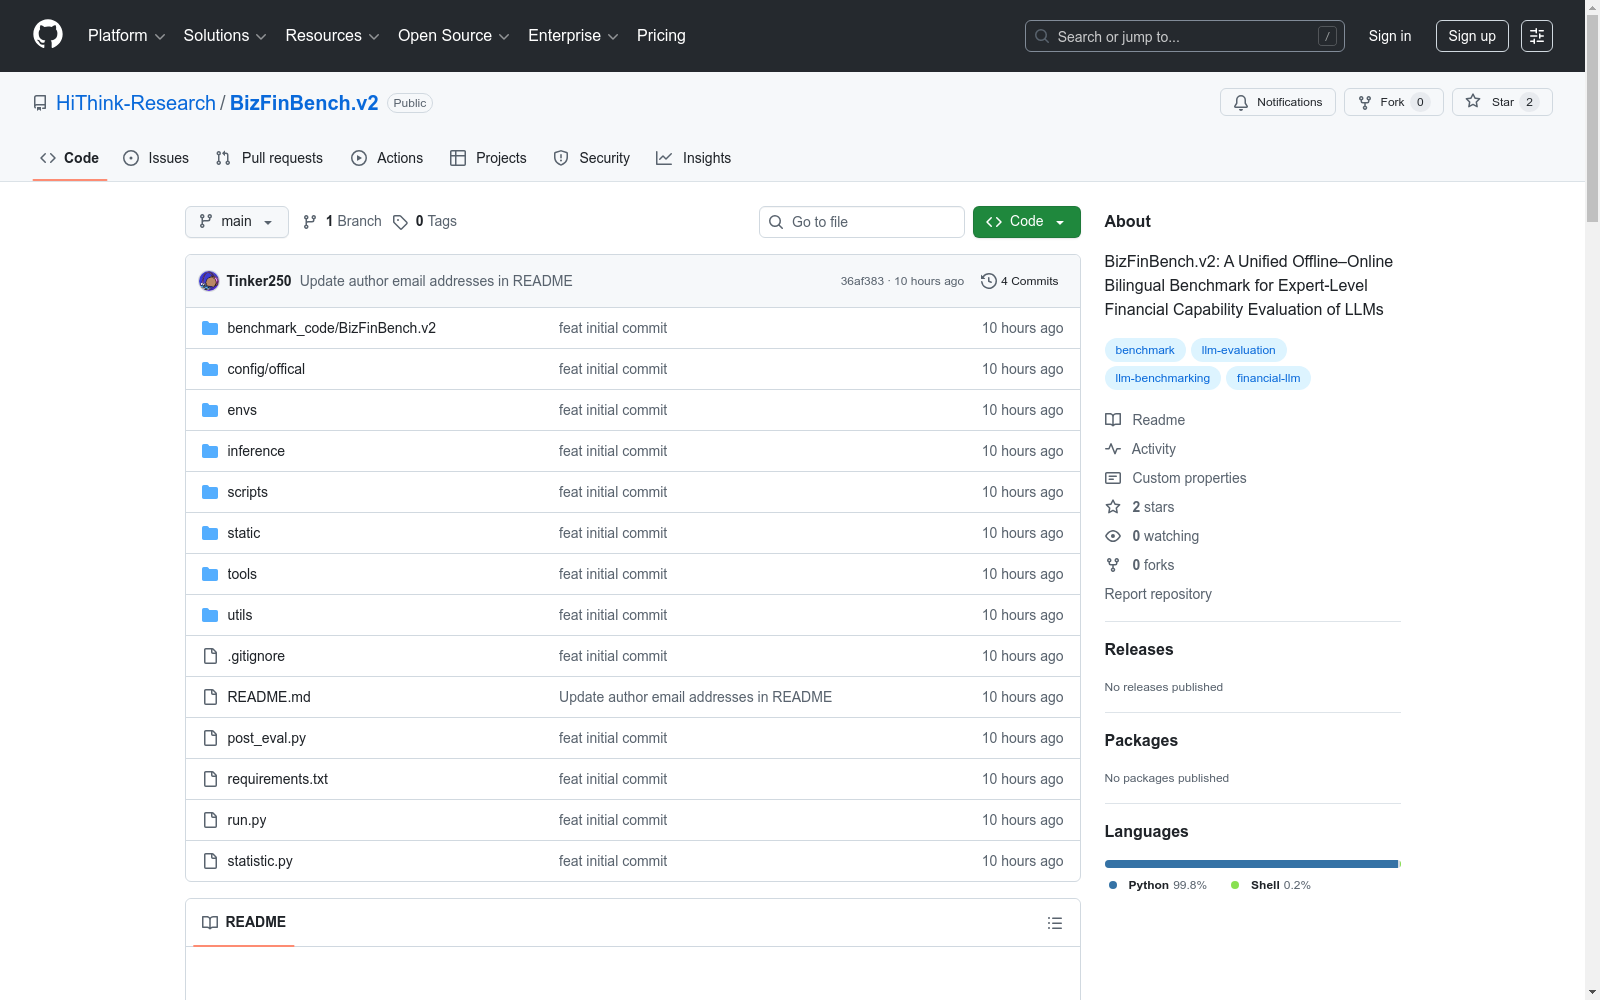Viewport: 1600px width, 1000px height.
Task: Open the benchmark_code/BizFinBench.v2 folder icon
Action: click(210, 328)
